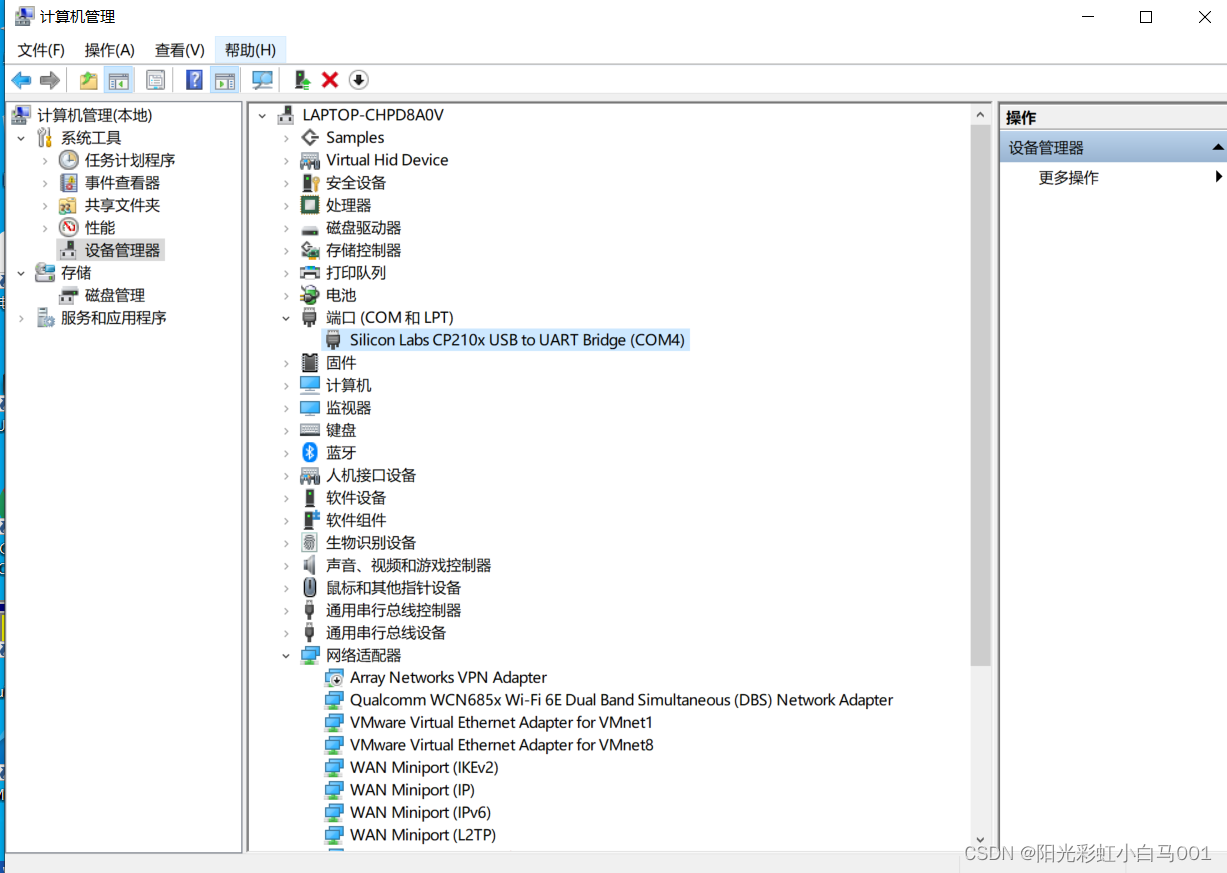The height and width of the screenshot is (873, 1227).
Task: Click the device list vertical scrollbar
Action: click(980, 395)
